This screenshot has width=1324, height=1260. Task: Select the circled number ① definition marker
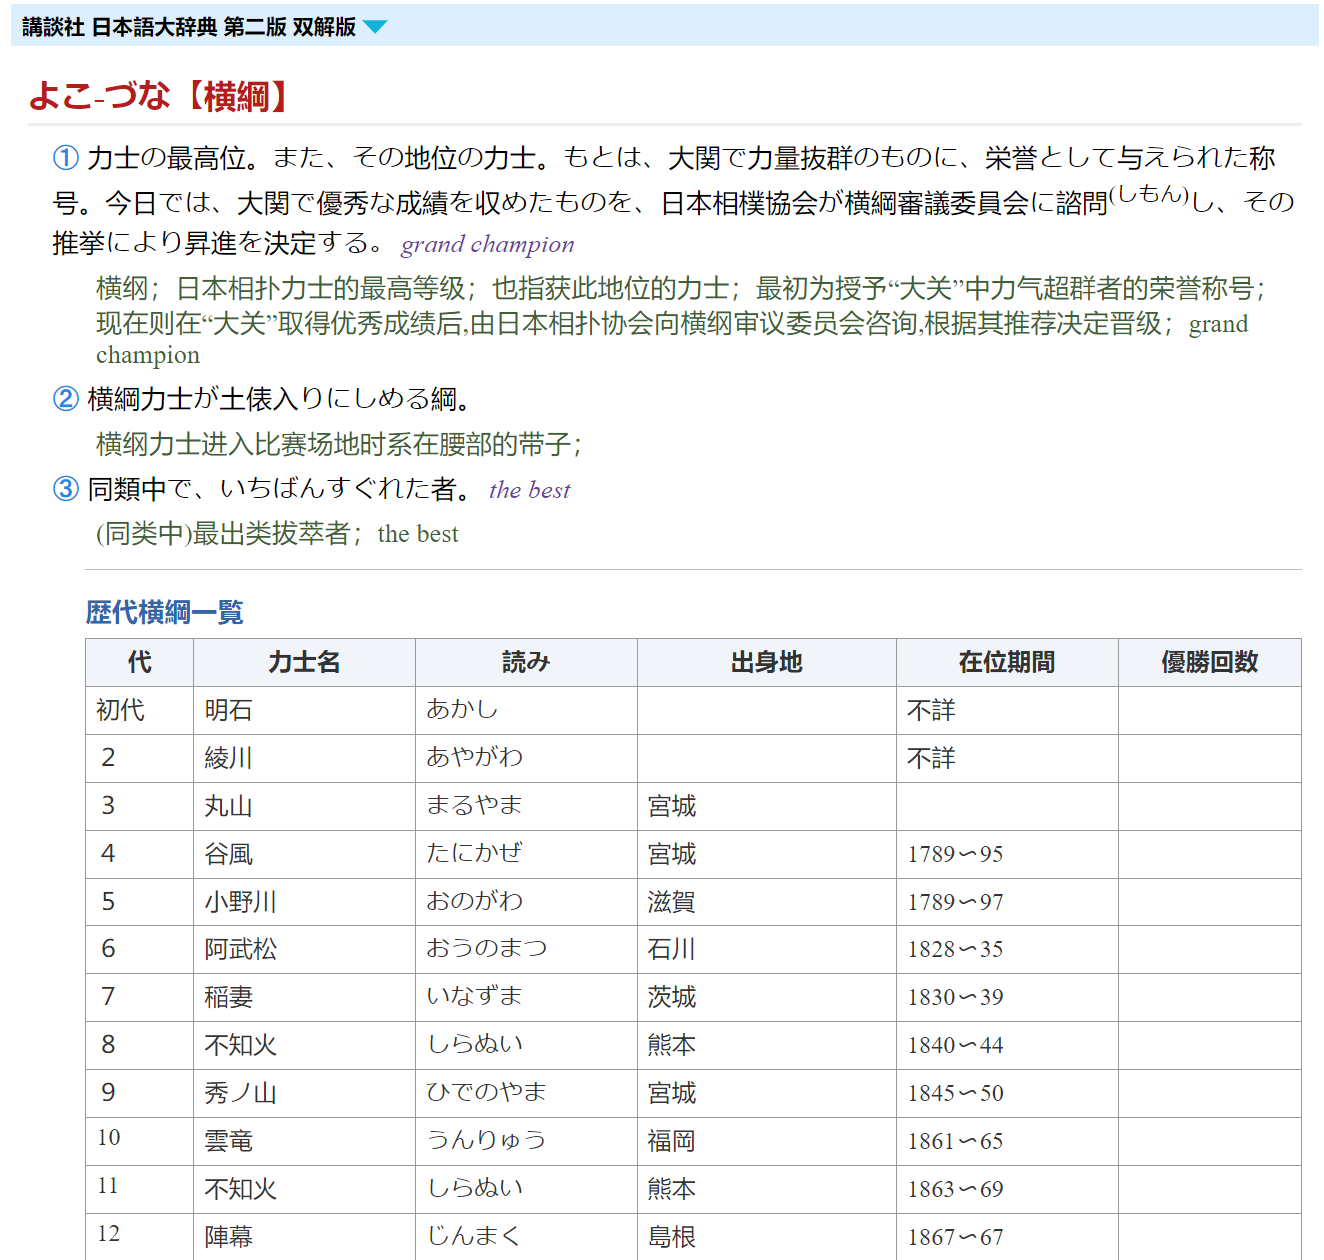66,157
